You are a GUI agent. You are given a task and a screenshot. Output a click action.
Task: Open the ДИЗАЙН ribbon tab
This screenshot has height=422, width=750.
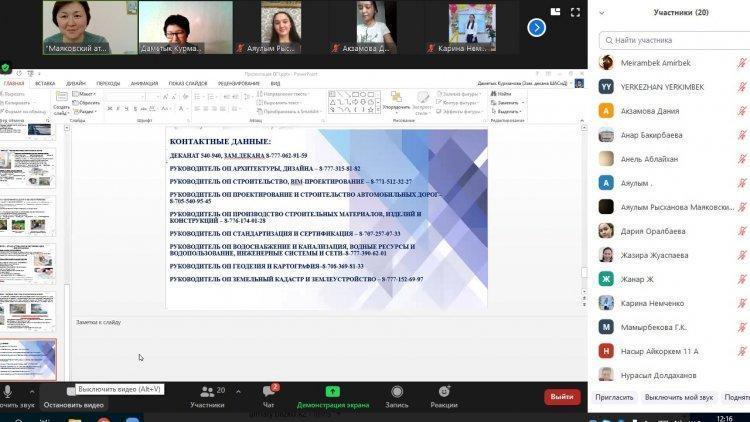(x=76, y=84)
